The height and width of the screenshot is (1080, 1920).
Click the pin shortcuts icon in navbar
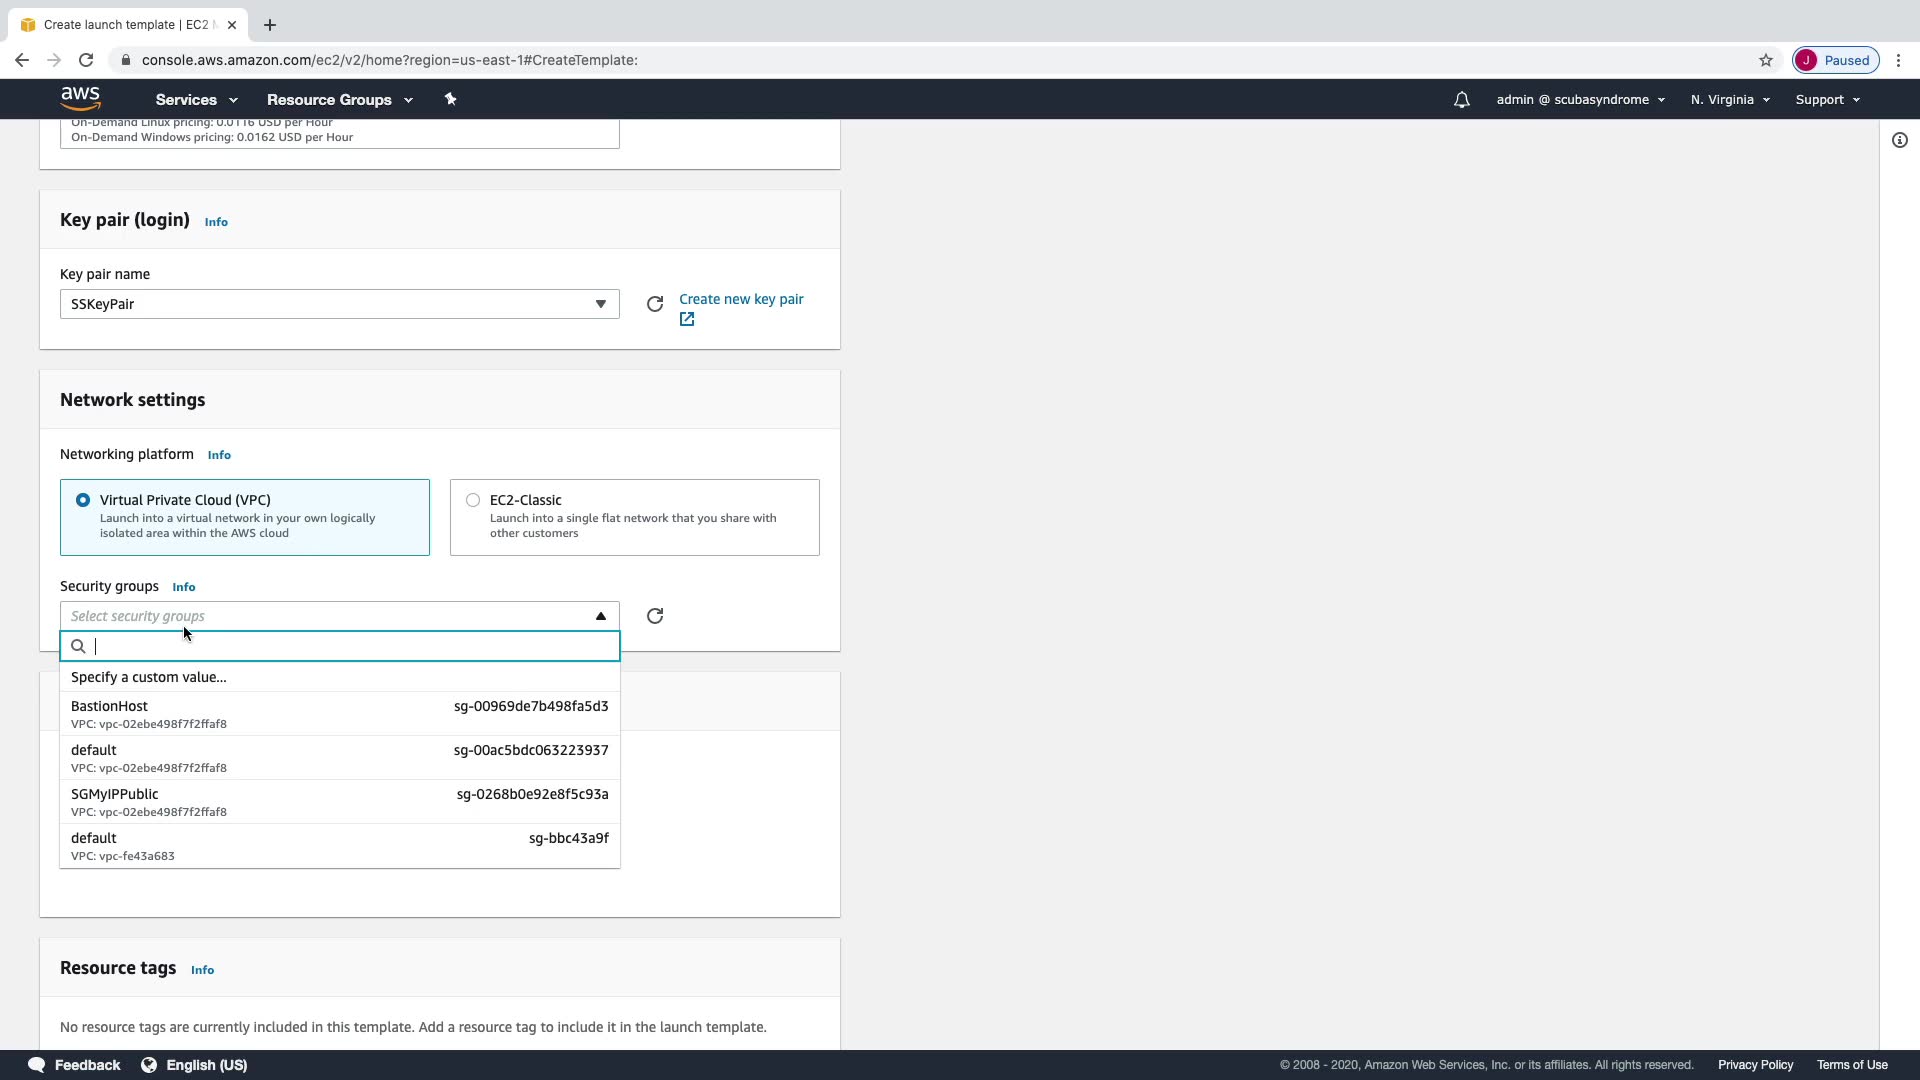tap(450, 99)
